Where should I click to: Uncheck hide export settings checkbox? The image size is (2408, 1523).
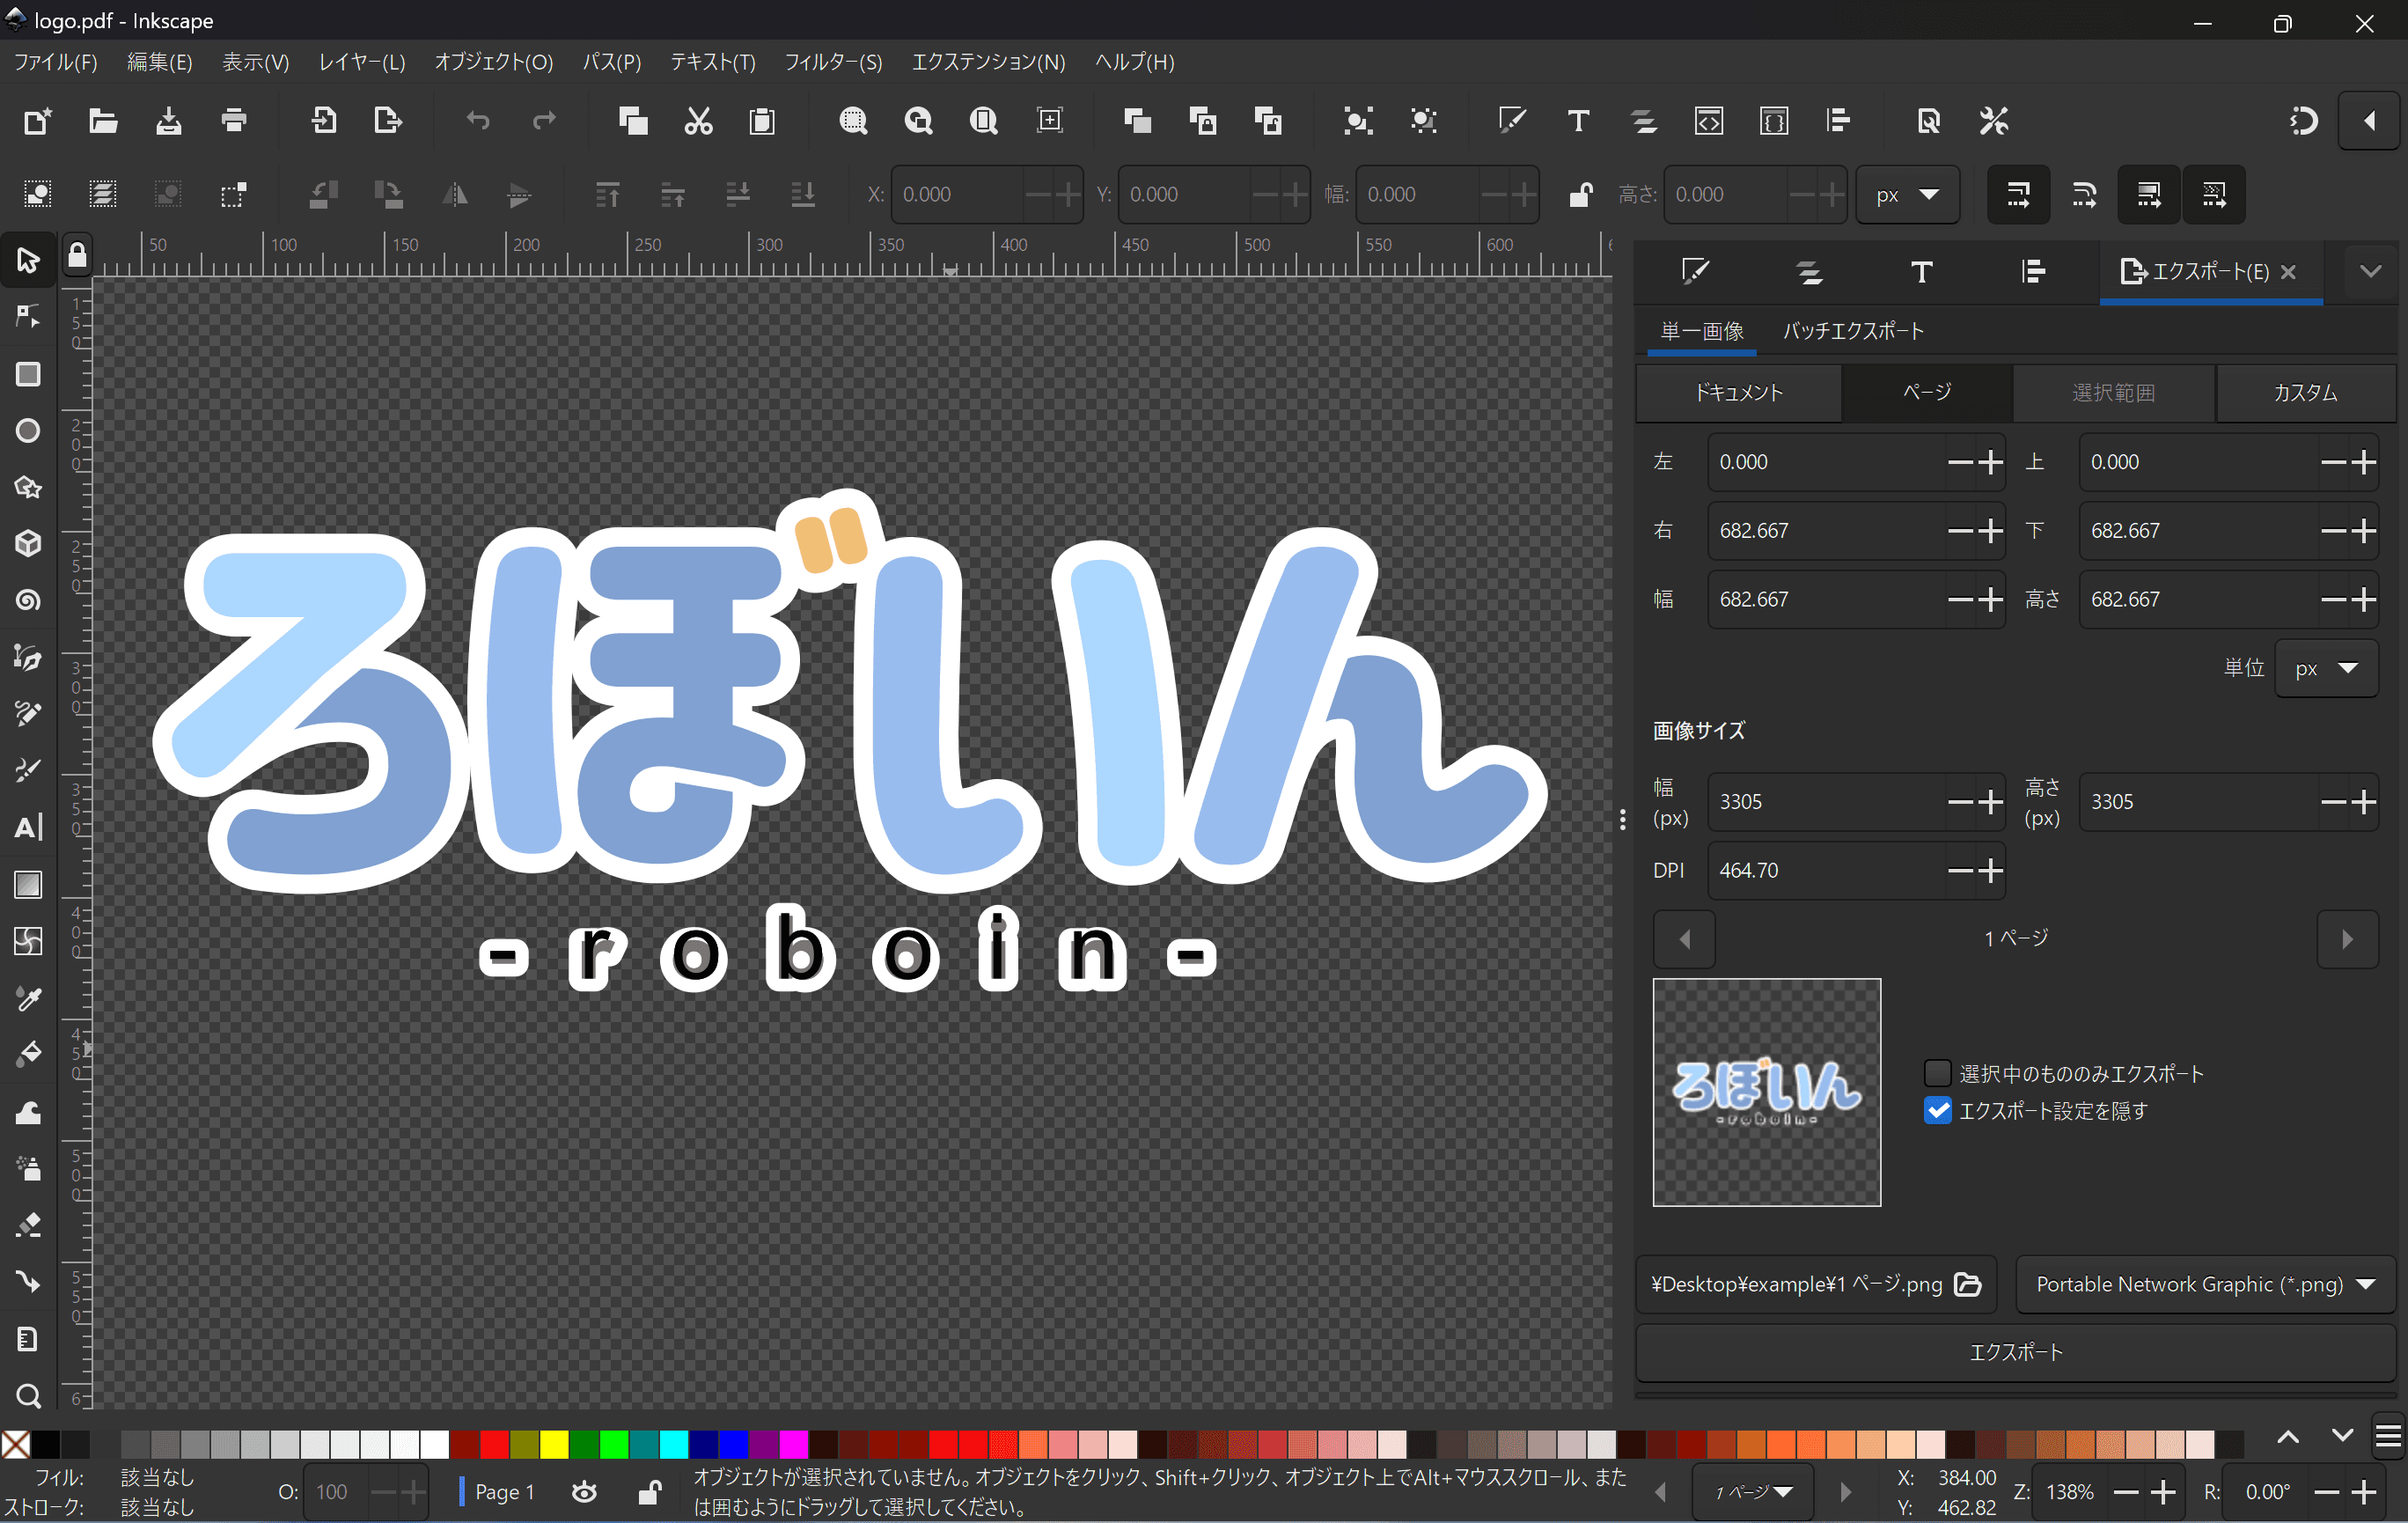click(1937, 1111)
